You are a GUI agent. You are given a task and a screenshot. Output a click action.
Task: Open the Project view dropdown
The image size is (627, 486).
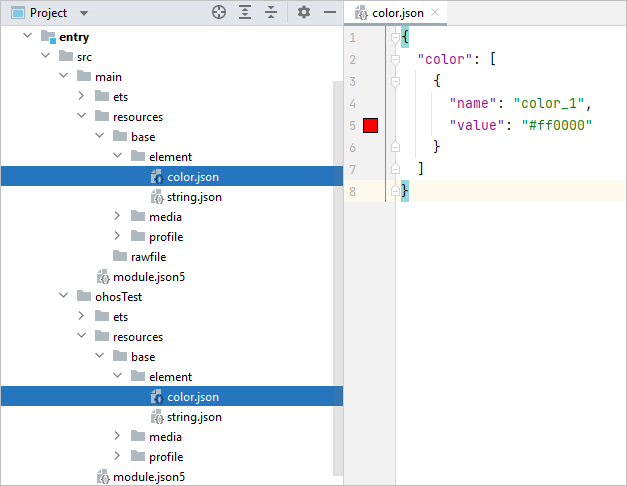[x=83, y=13]
